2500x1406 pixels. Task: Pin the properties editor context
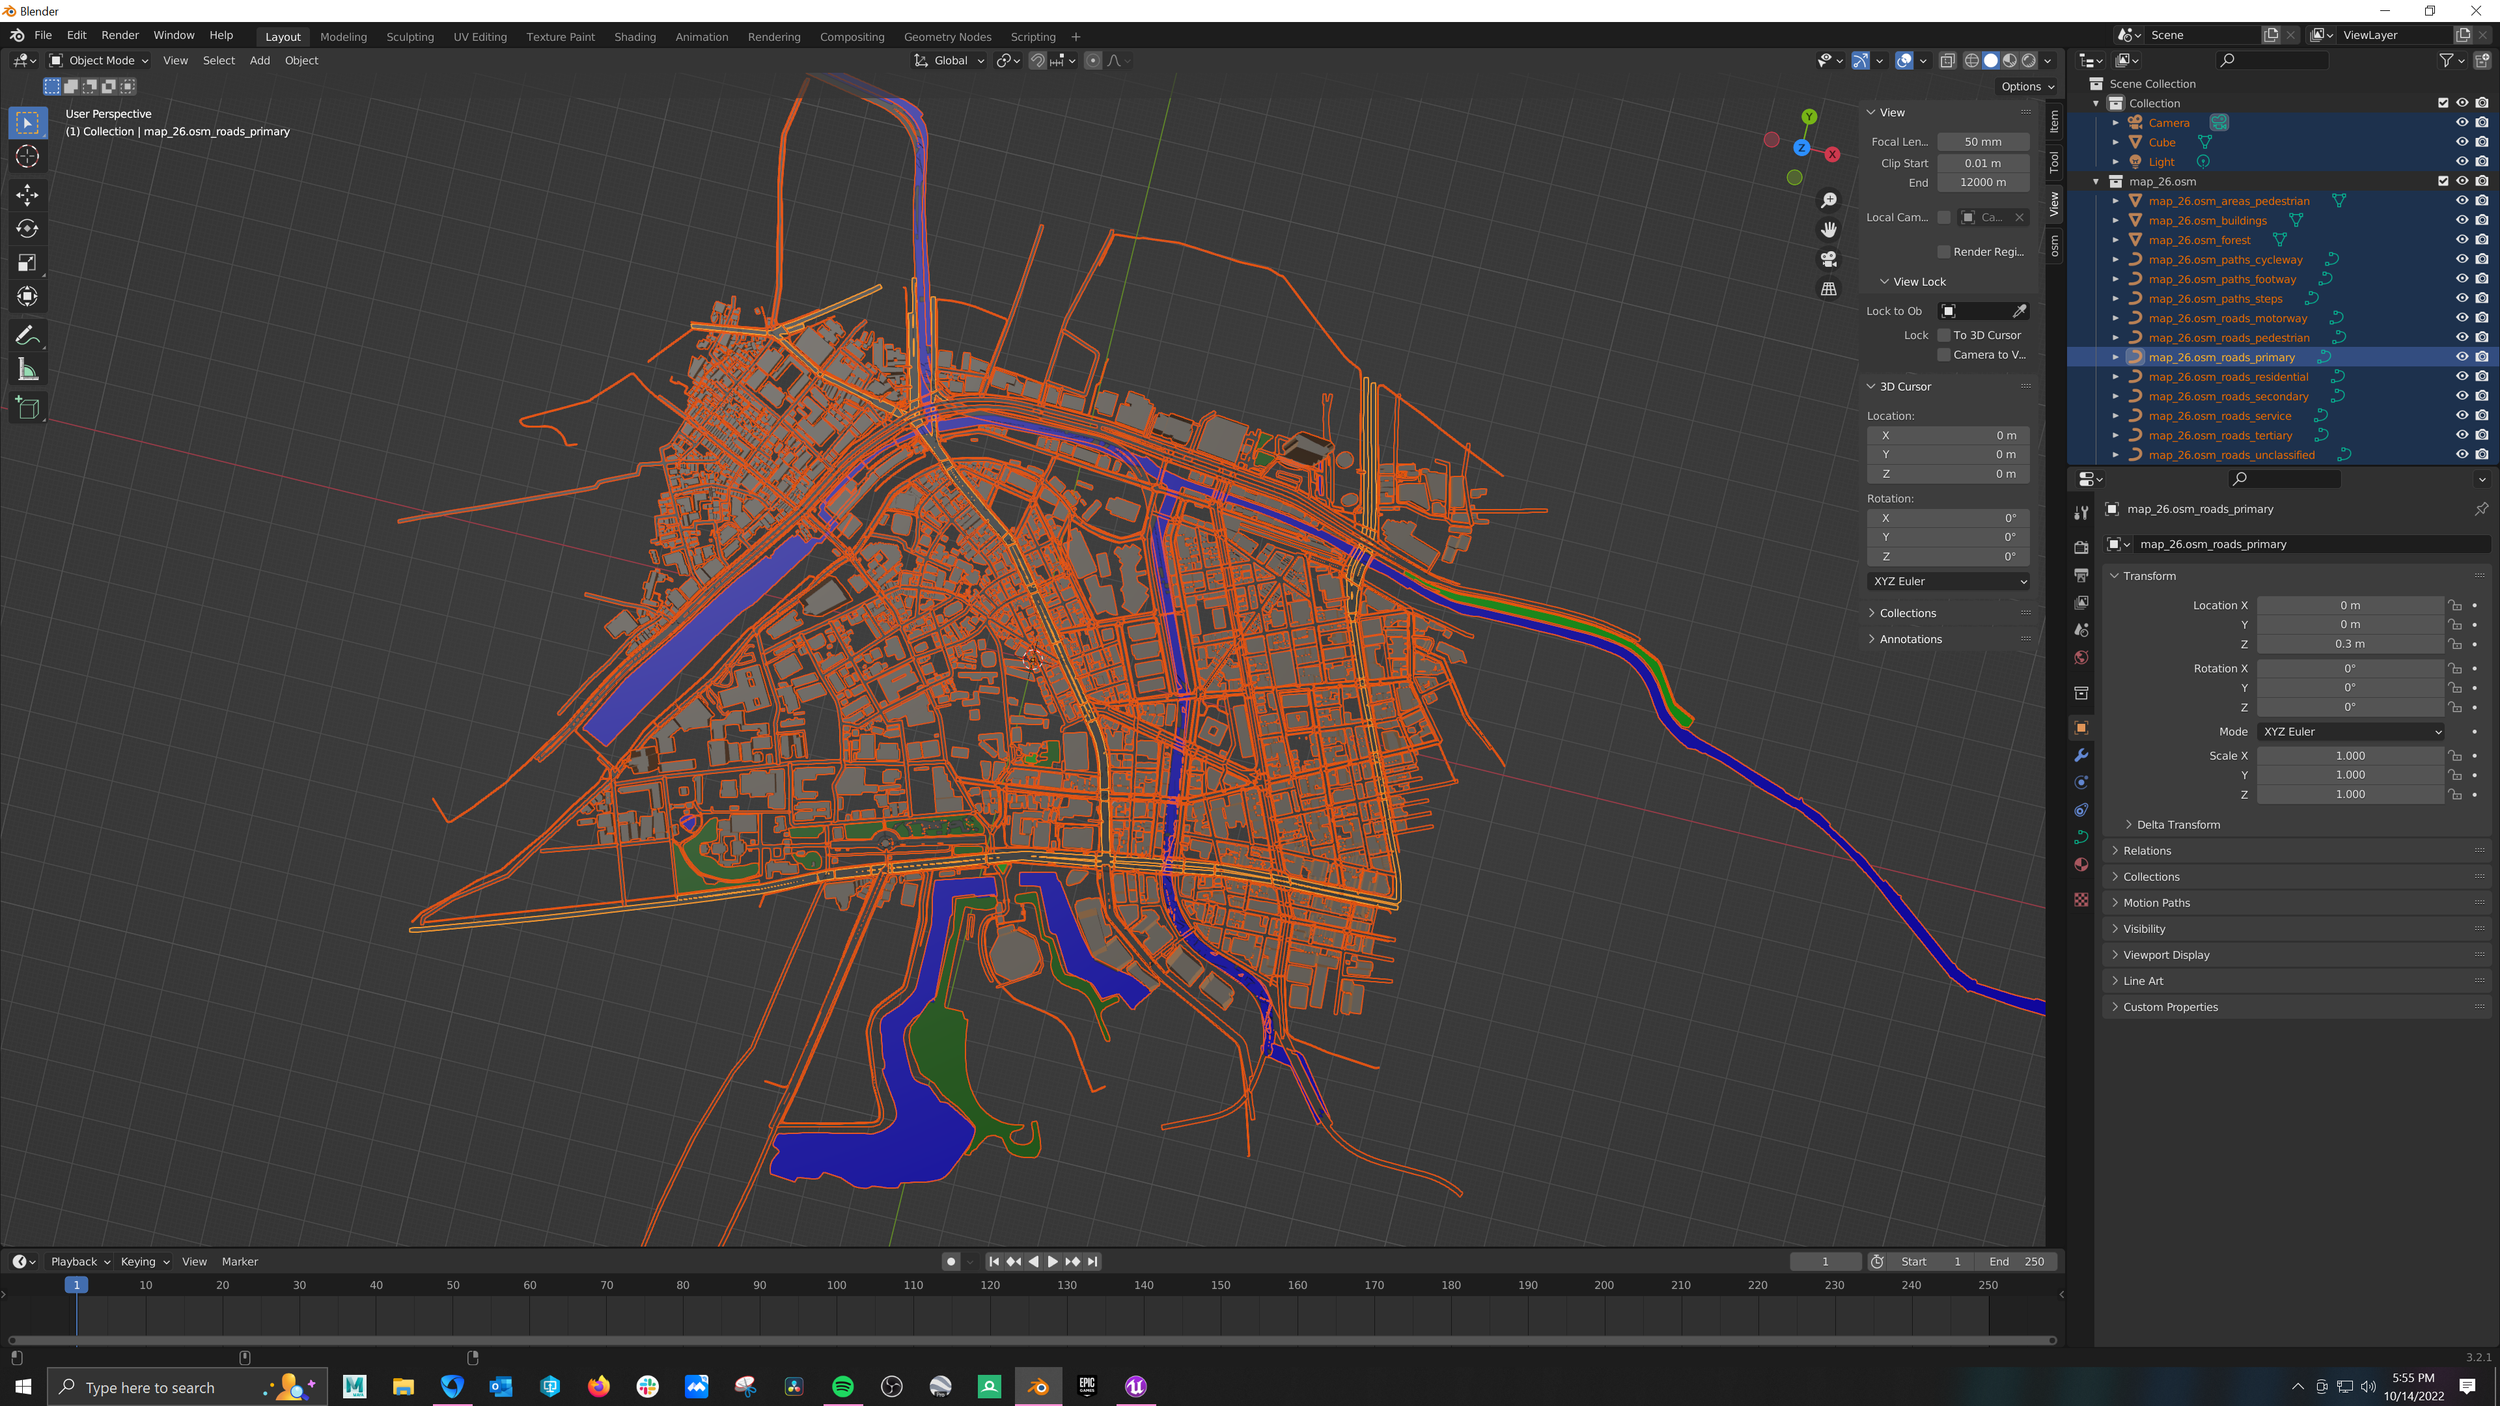click(2481, 509)
